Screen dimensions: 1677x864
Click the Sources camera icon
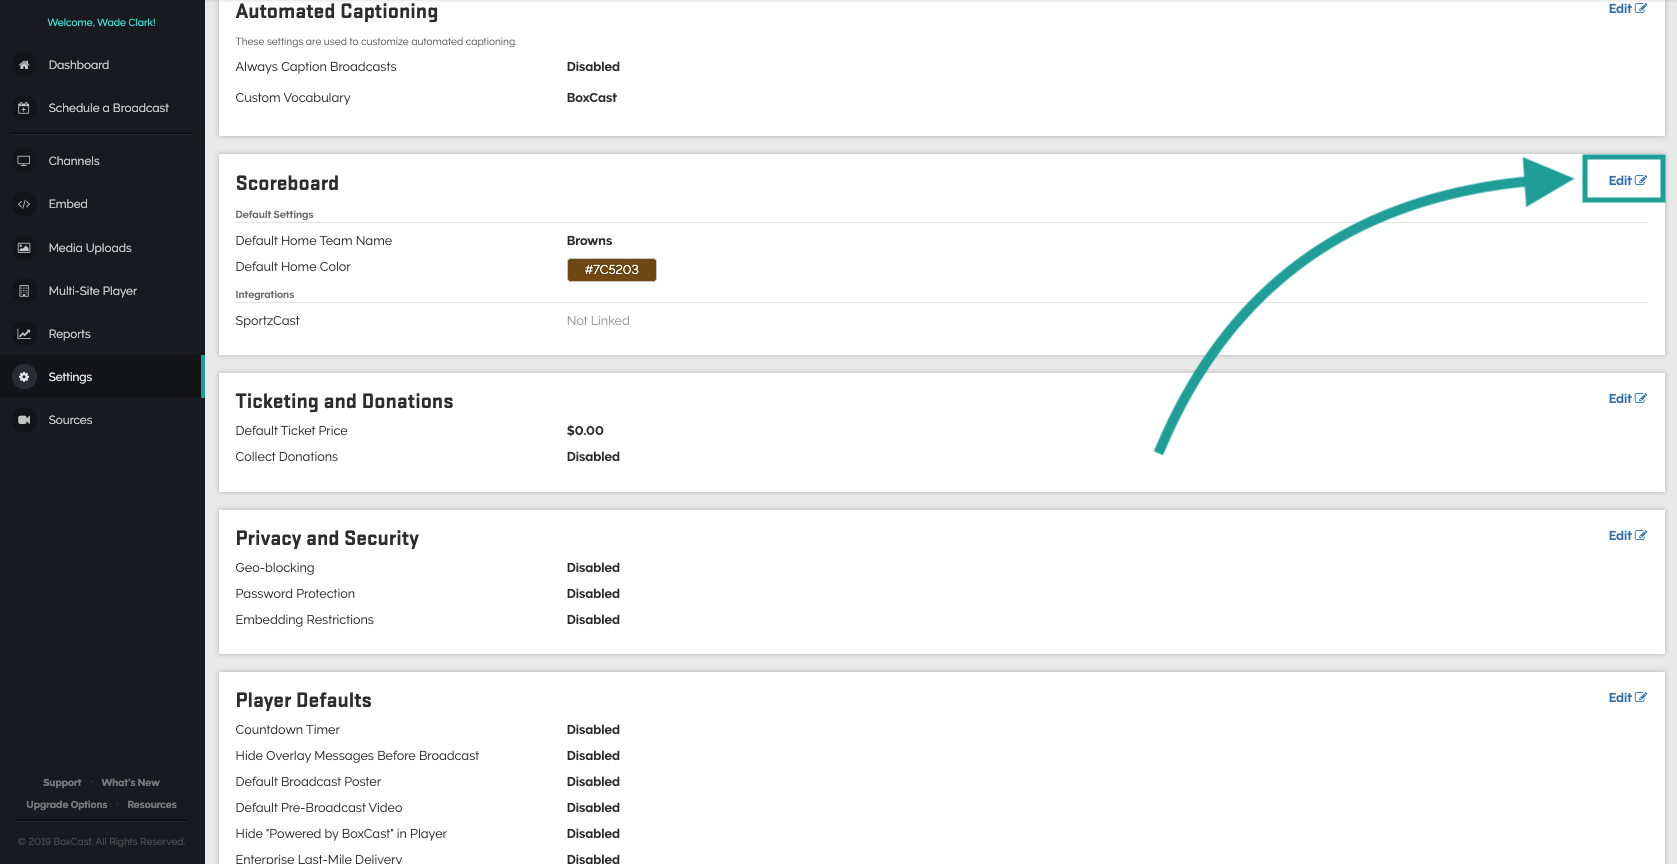click(24, 420)
